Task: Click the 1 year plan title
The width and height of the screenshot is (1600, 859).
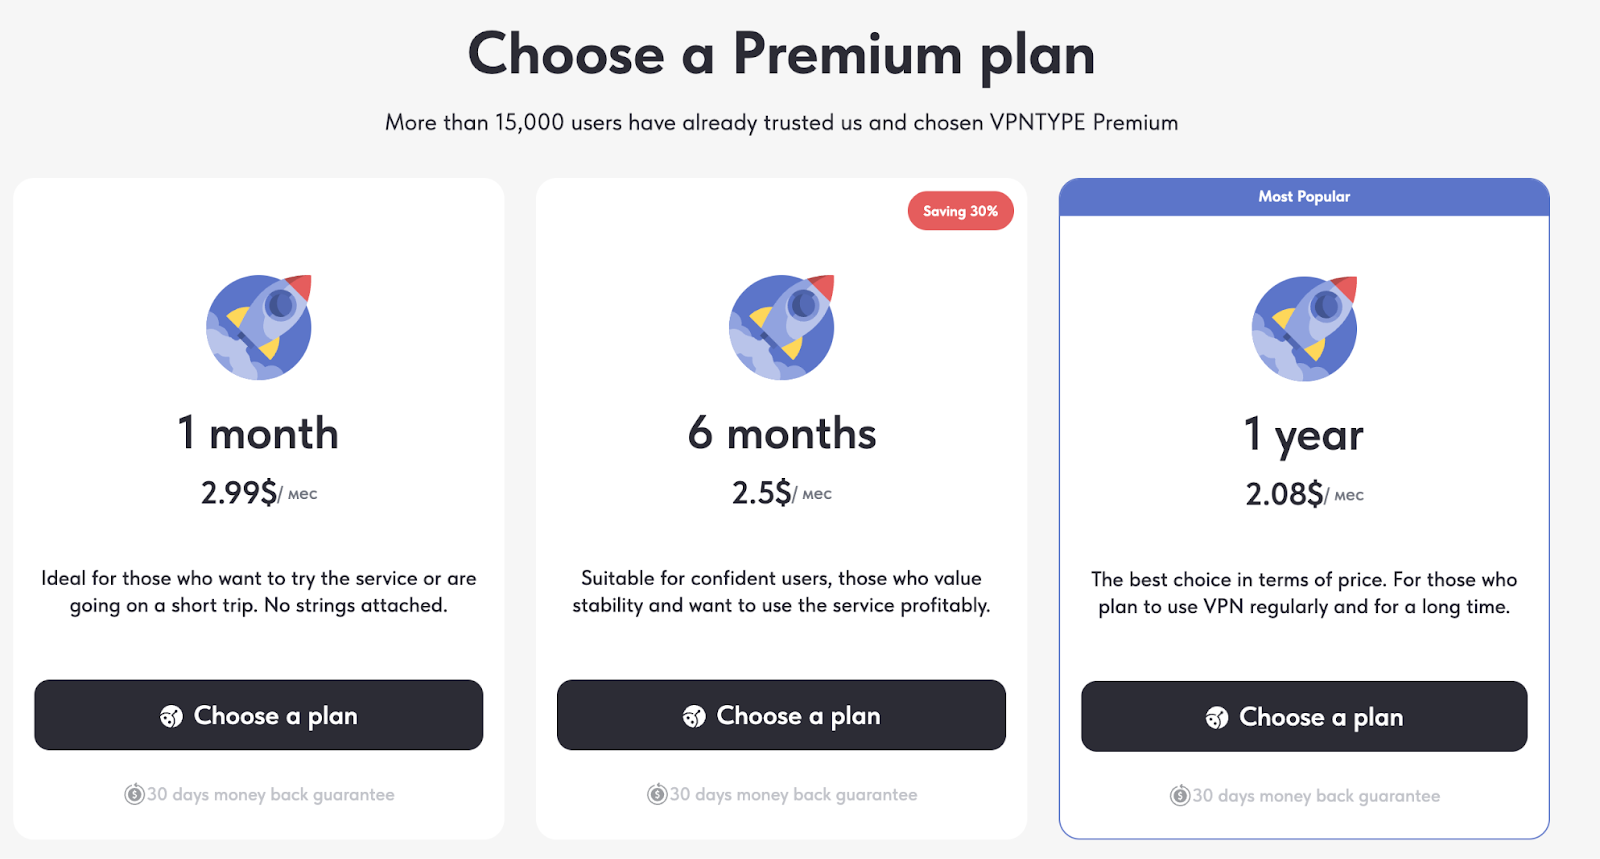Action: point(1304,435)
